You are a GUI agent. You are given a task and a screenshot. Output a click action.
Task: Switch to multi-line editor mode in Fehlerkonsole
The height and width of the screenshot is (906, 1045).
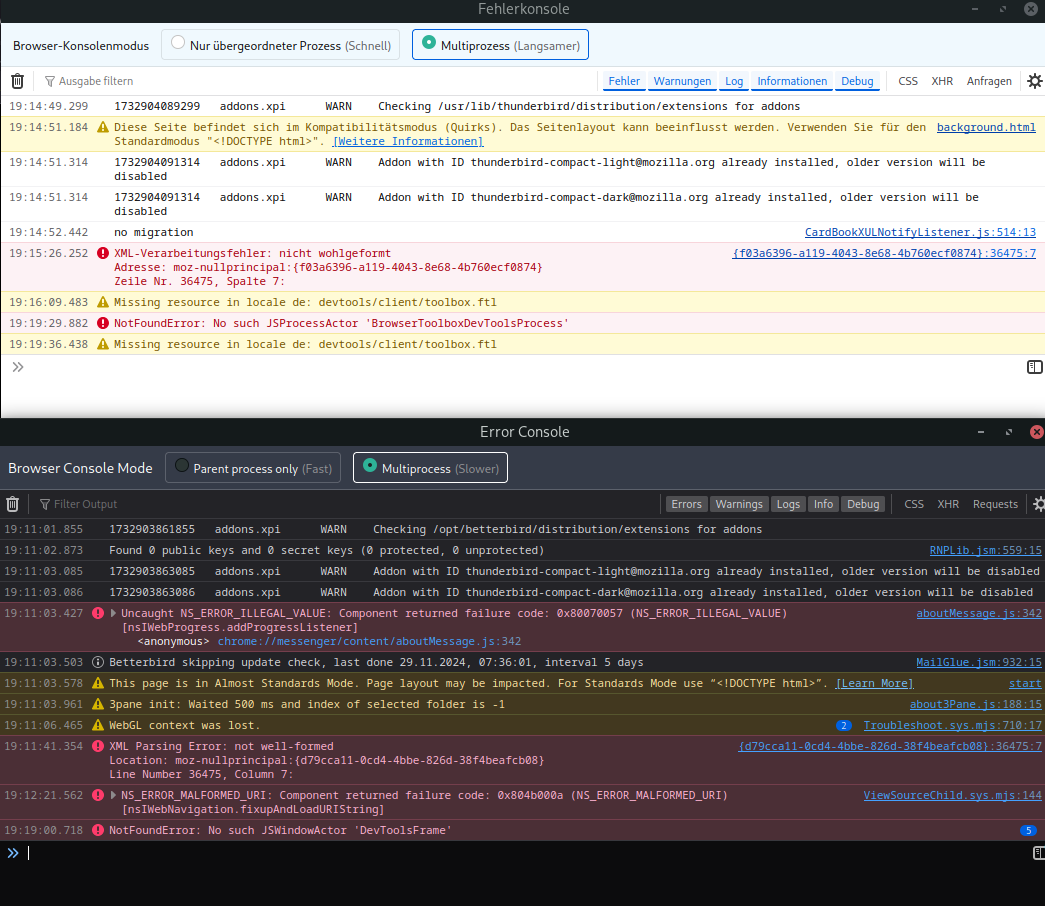[x=1035, y=367]
